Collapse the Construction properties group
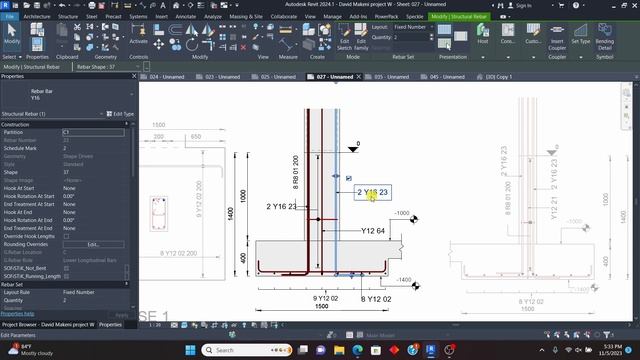Image resolution: width=640 pixels, height=360 pixels. (x=126, y=124)
